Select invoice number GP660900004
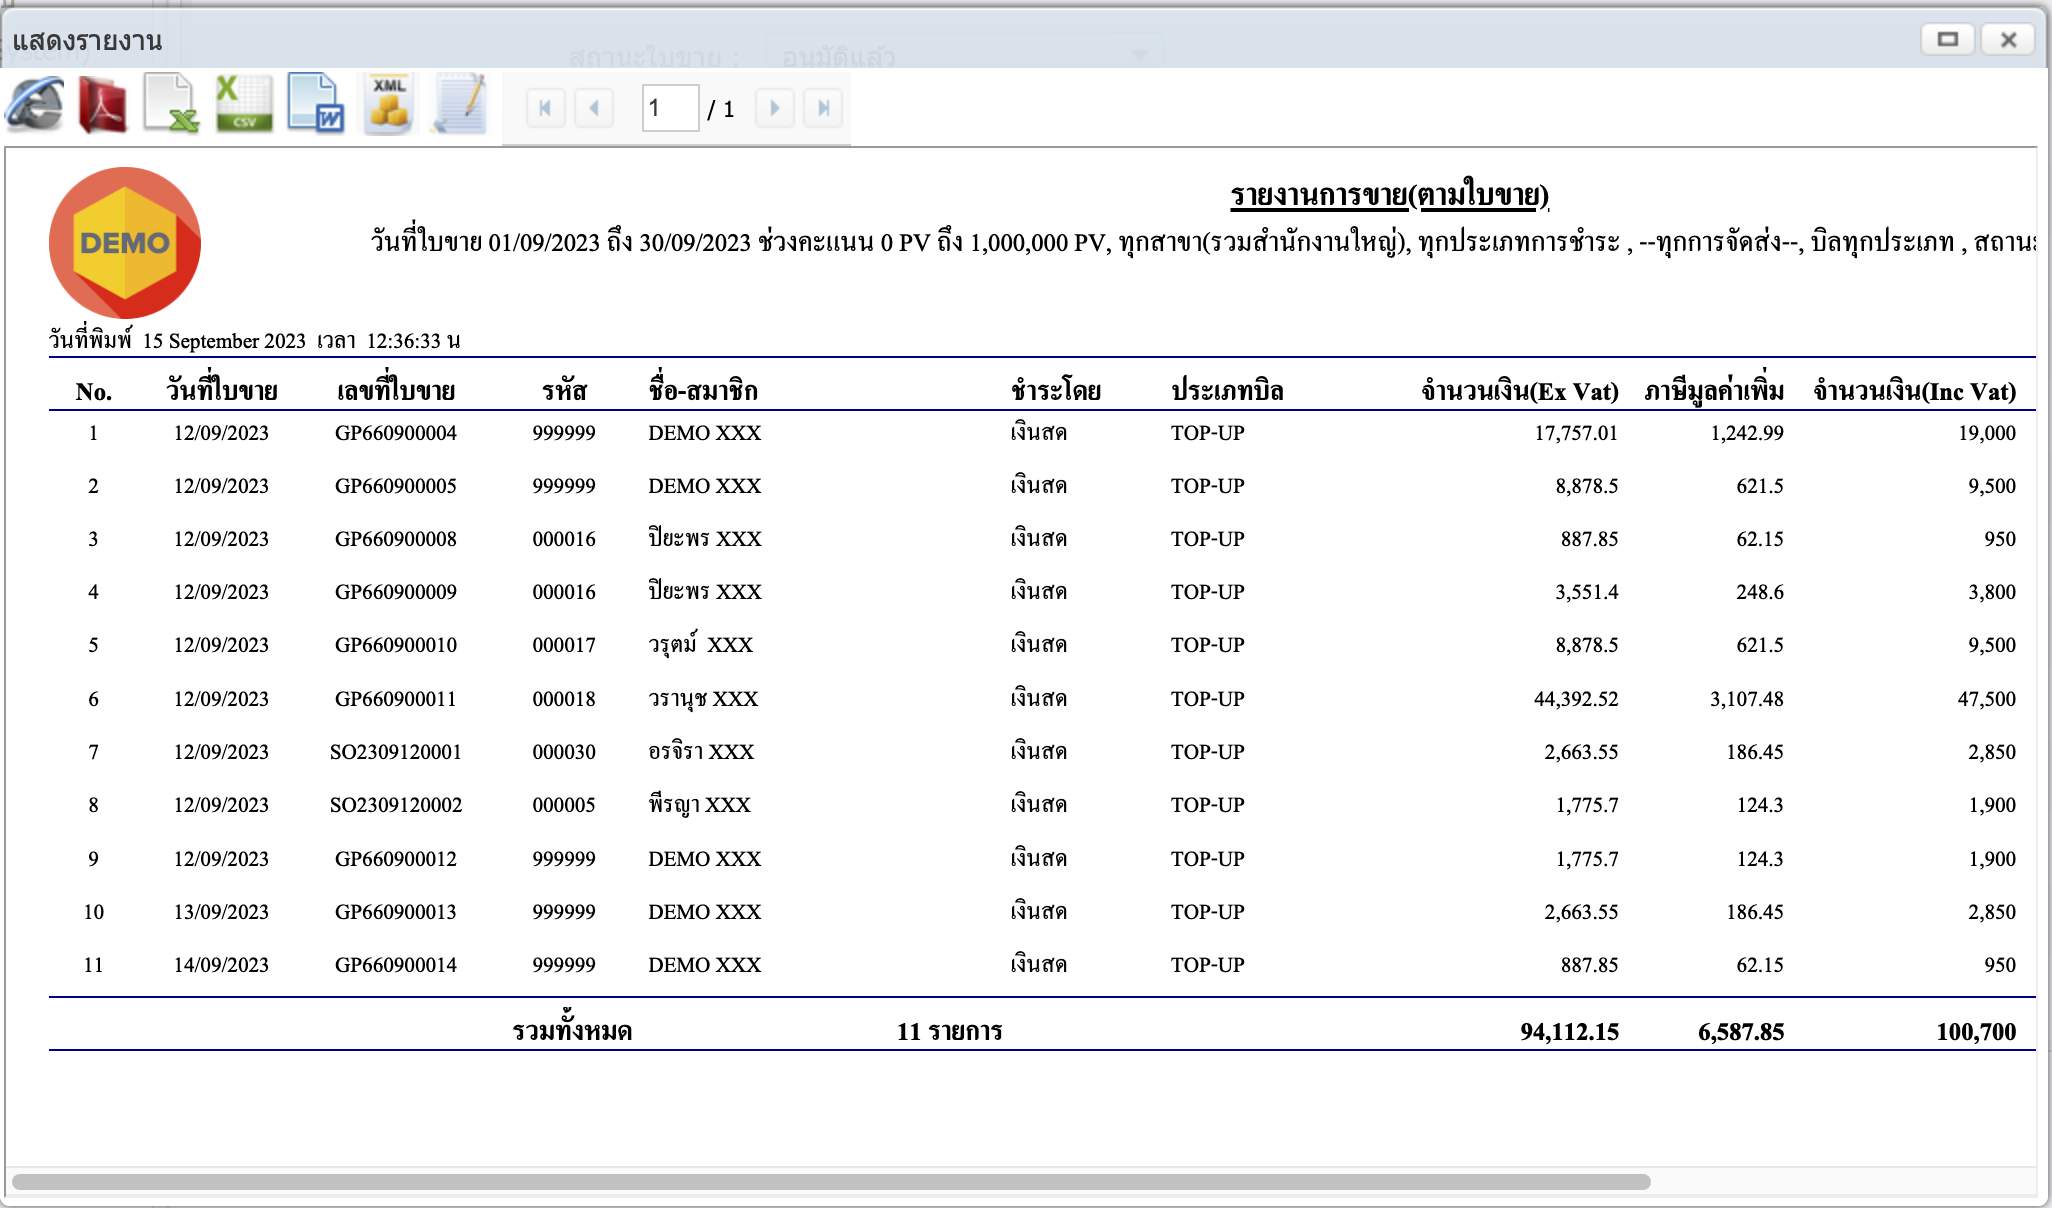This screenshot has height=1208, width=2052. [x=396, y=433]
